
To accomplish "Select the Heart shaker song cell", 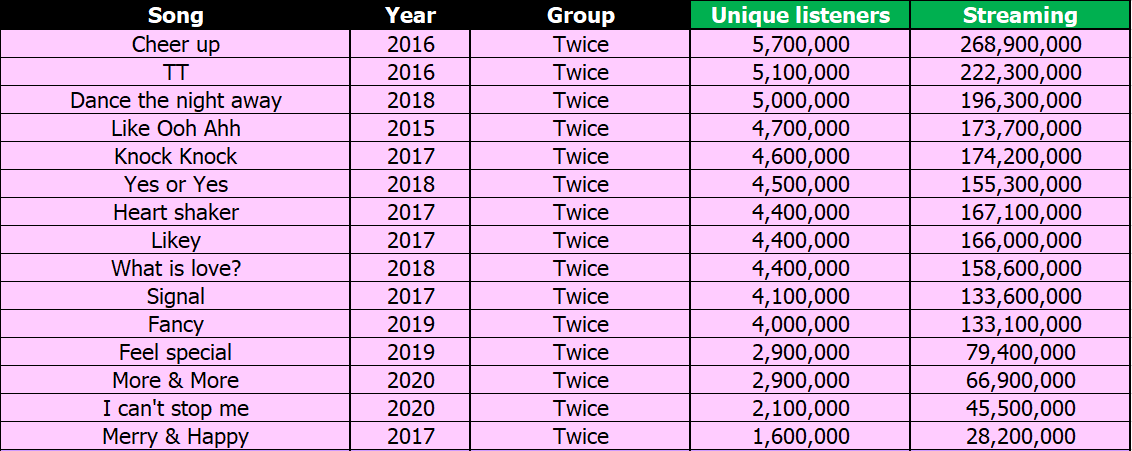I will [x=176, y=212].
